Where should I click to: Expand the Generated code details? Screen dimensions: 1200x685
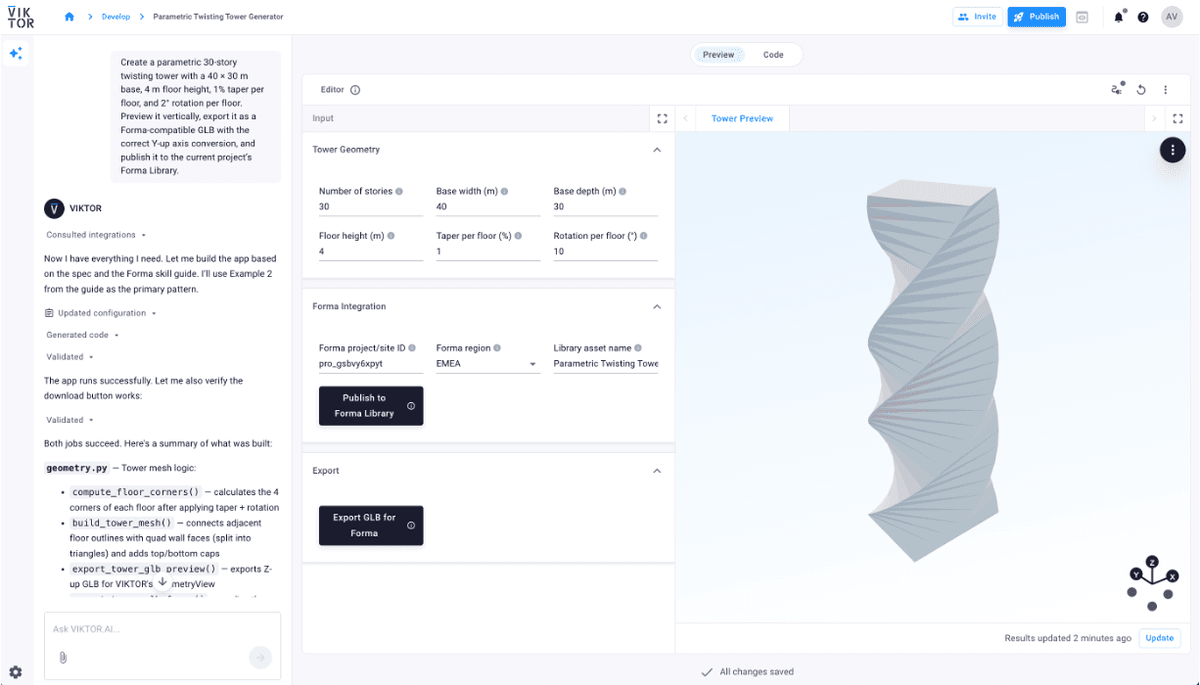point(83,335)
